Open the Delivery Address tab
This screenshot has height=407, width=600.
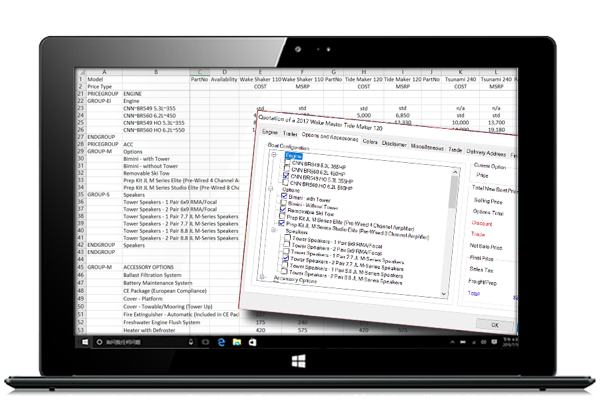coord(486,153)
